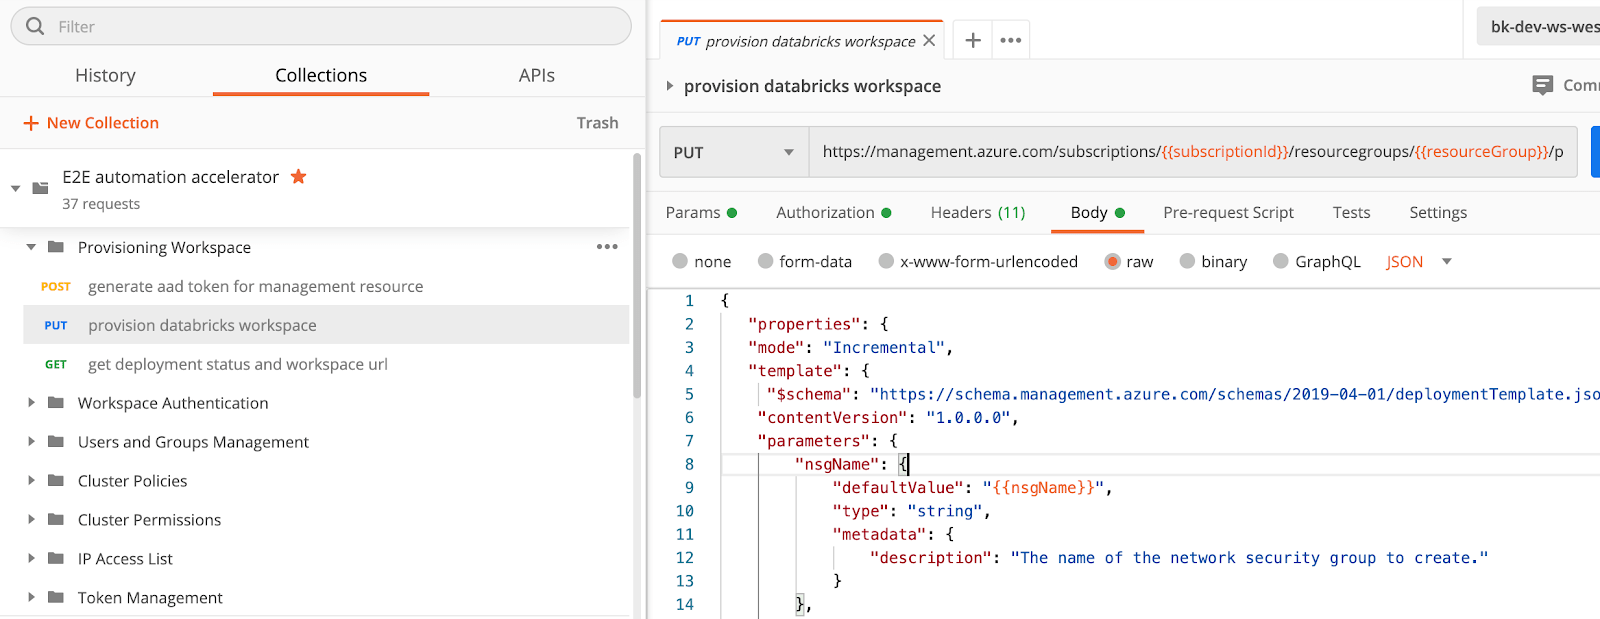This screenshot has height=619, width=1600.
Task: Open the Trash link
Action: tap(597, 123)
